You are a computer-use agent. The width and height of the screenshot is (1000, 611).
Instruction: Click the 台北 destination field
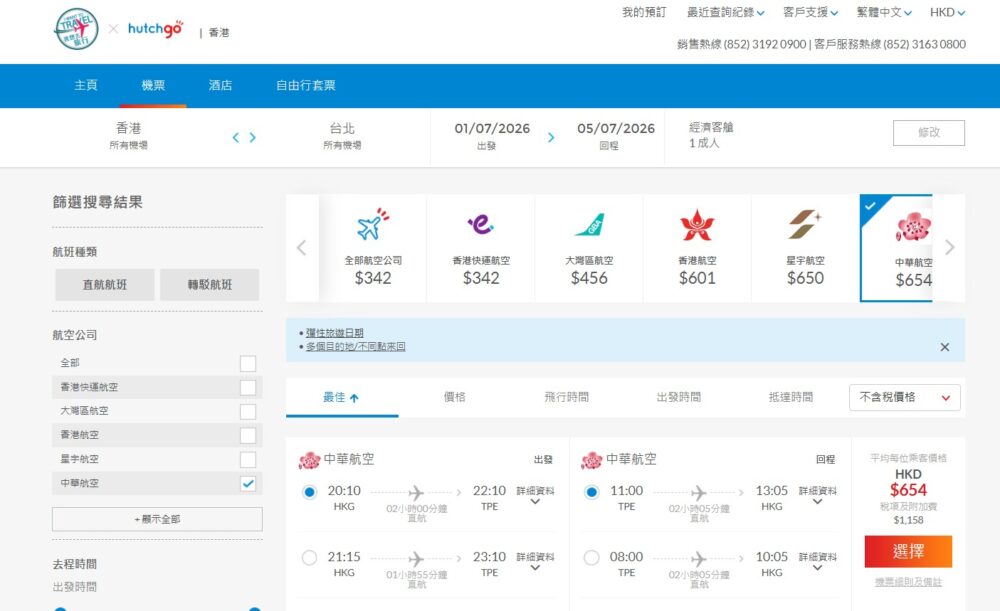pos(342,135)
